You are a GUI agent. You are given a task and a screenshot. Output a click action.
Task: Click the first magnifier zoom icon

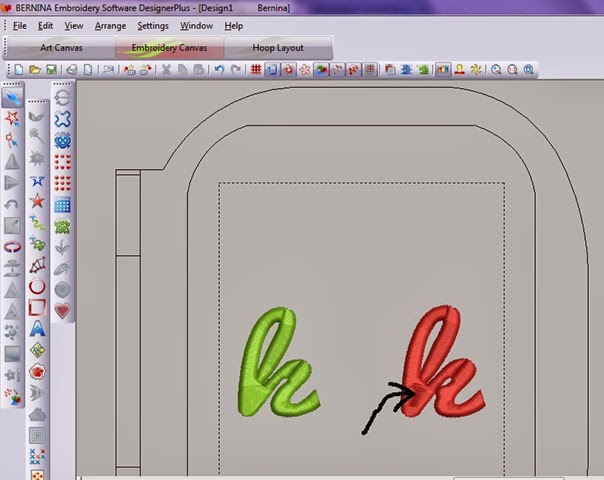tap(496, 70)
